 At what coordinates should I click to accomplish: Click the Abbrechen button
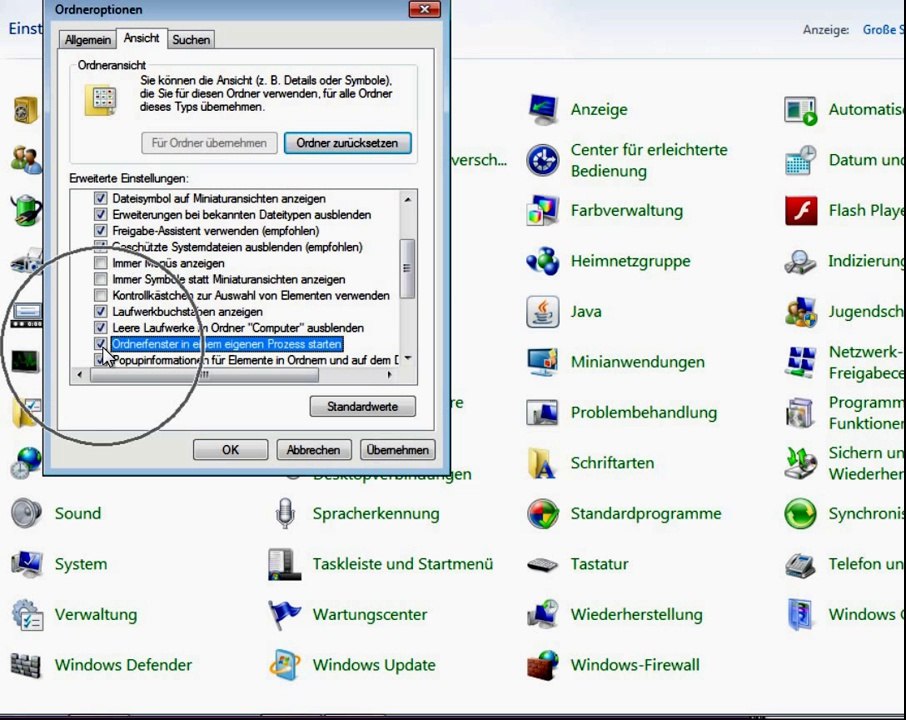coord(313,450)
